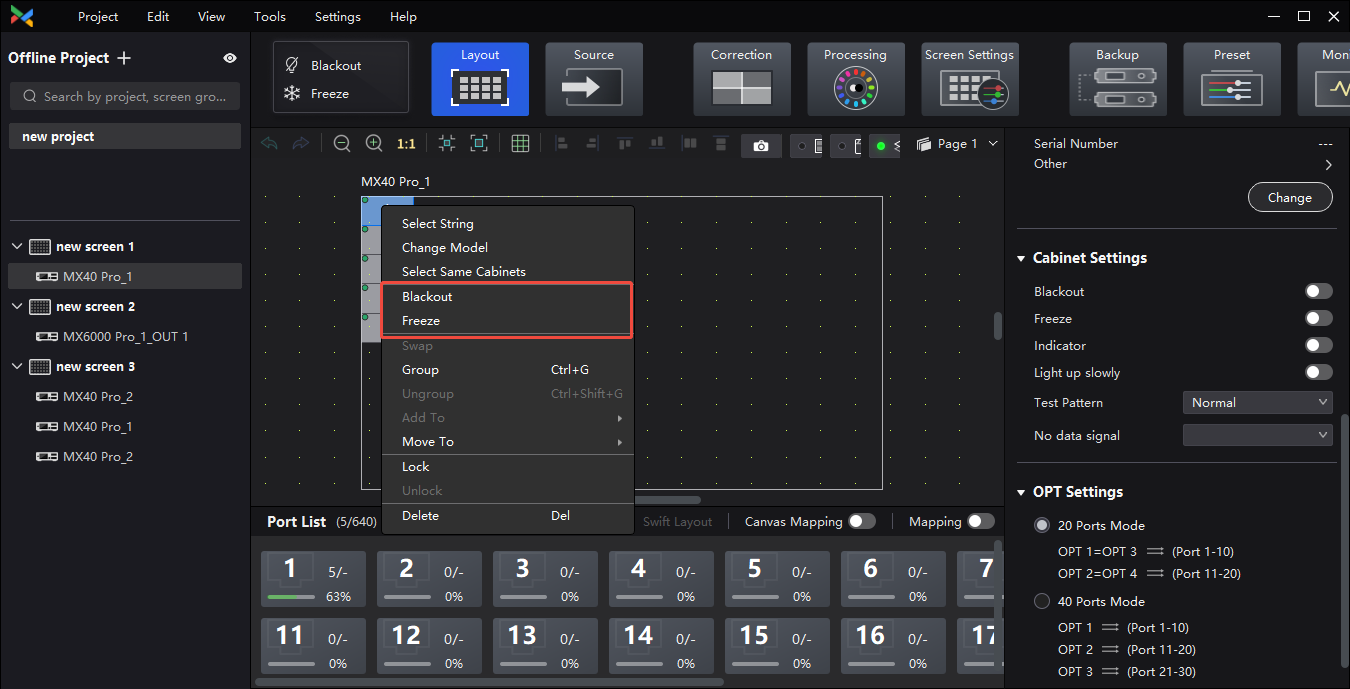Toggle the Indicator switch
The width and height of the screenshot is (1350, 689).
(x=1319, y=345)
